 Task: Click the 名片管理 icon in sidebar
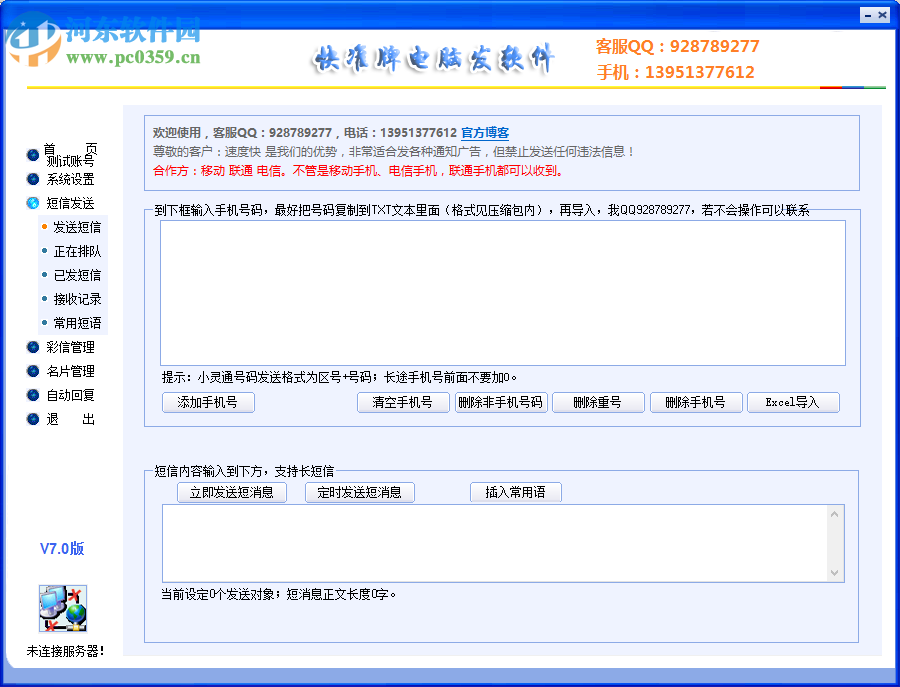31,371
